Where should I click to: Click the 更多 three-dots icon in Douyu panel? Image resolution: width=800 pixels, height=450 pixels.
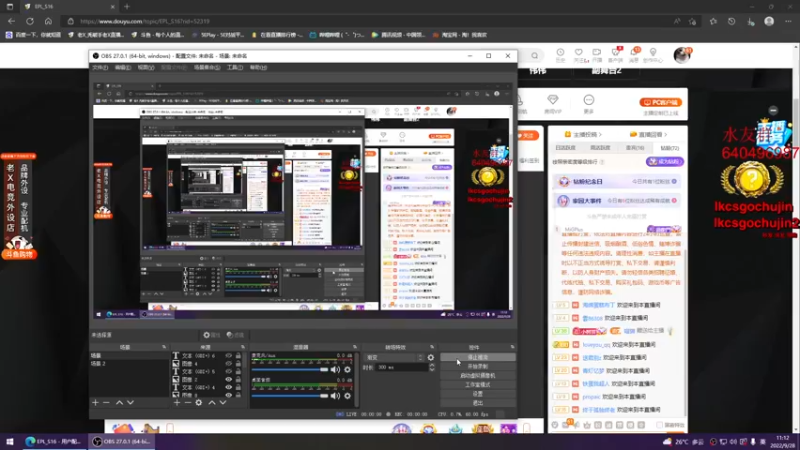[x=589, y=100]
